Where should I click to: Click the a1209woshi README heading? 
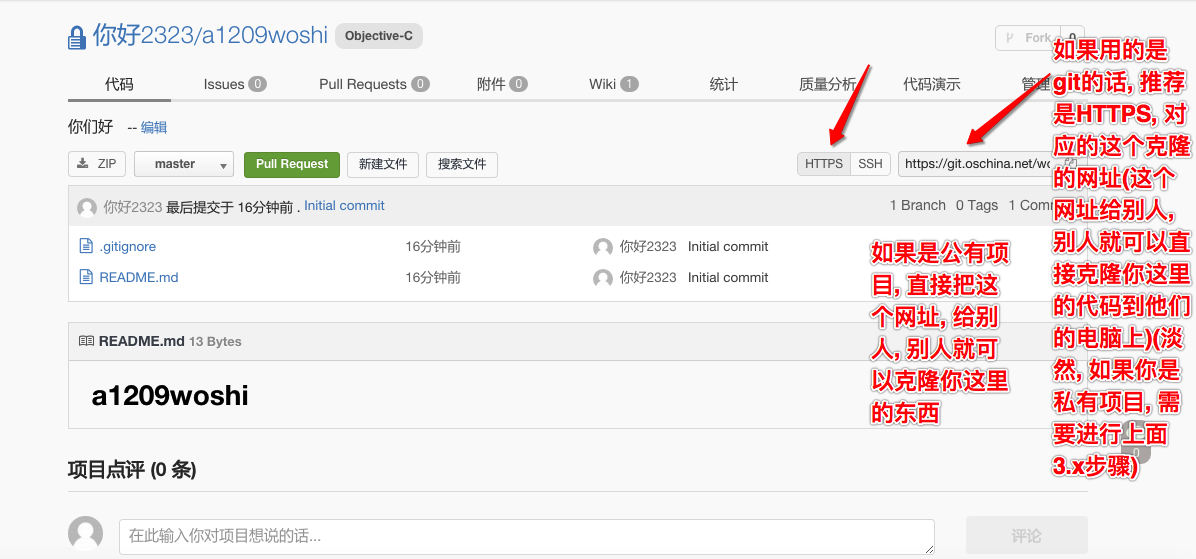[x=169, y=396]
